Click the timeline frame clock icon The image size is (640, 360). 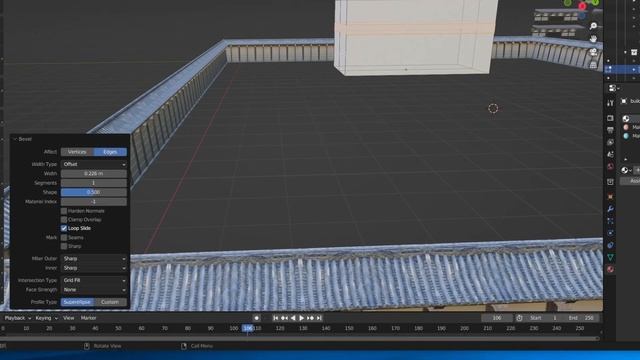519,318
